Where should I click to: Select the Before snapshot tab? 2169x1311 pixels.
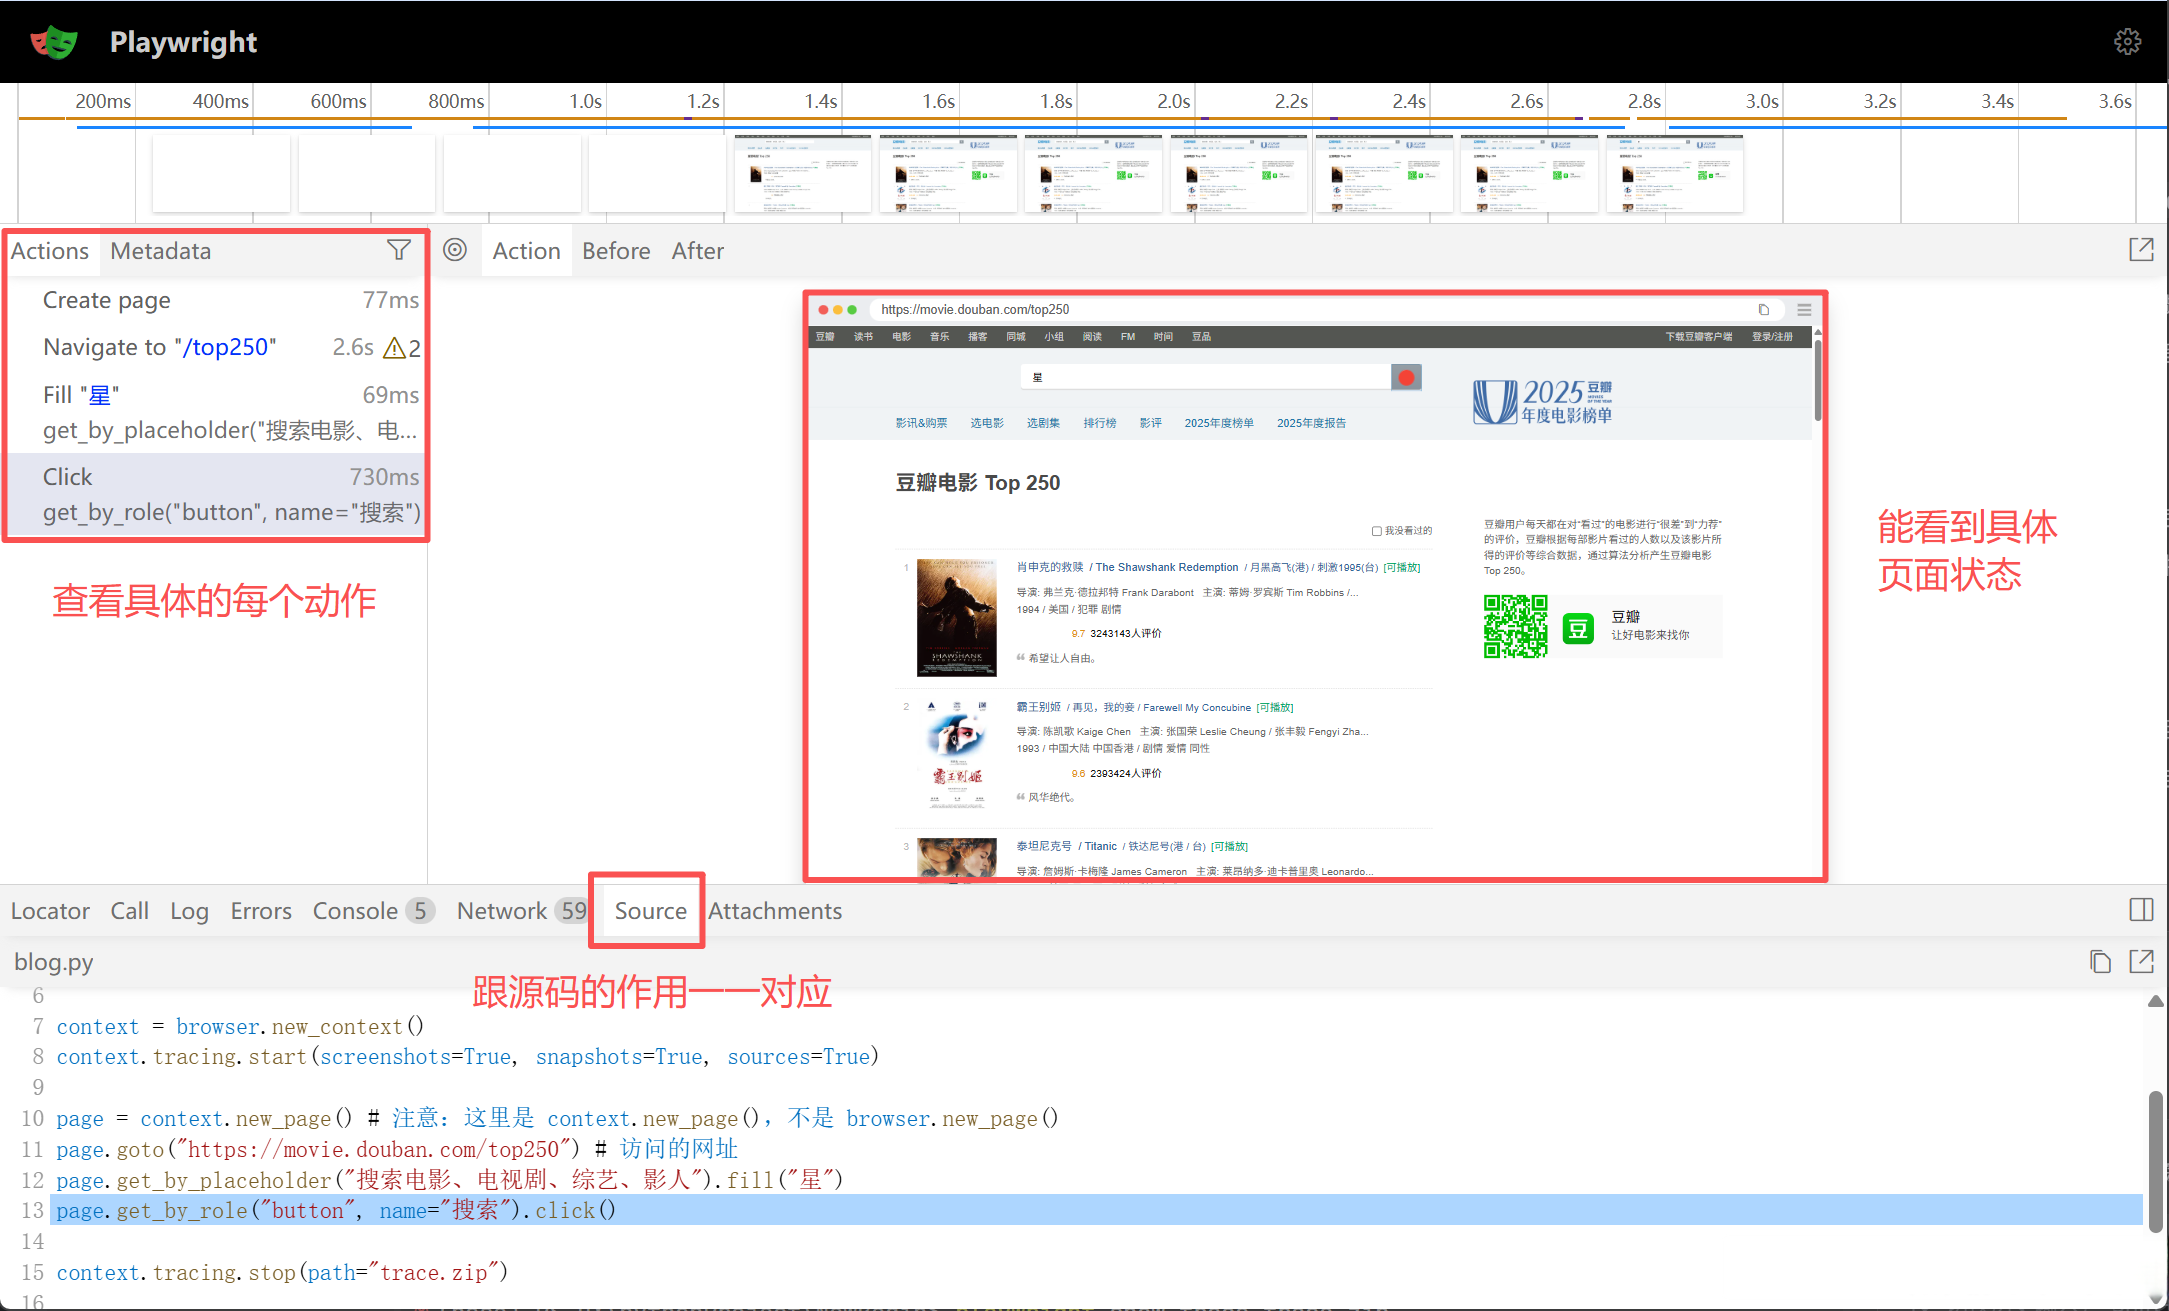615,251
